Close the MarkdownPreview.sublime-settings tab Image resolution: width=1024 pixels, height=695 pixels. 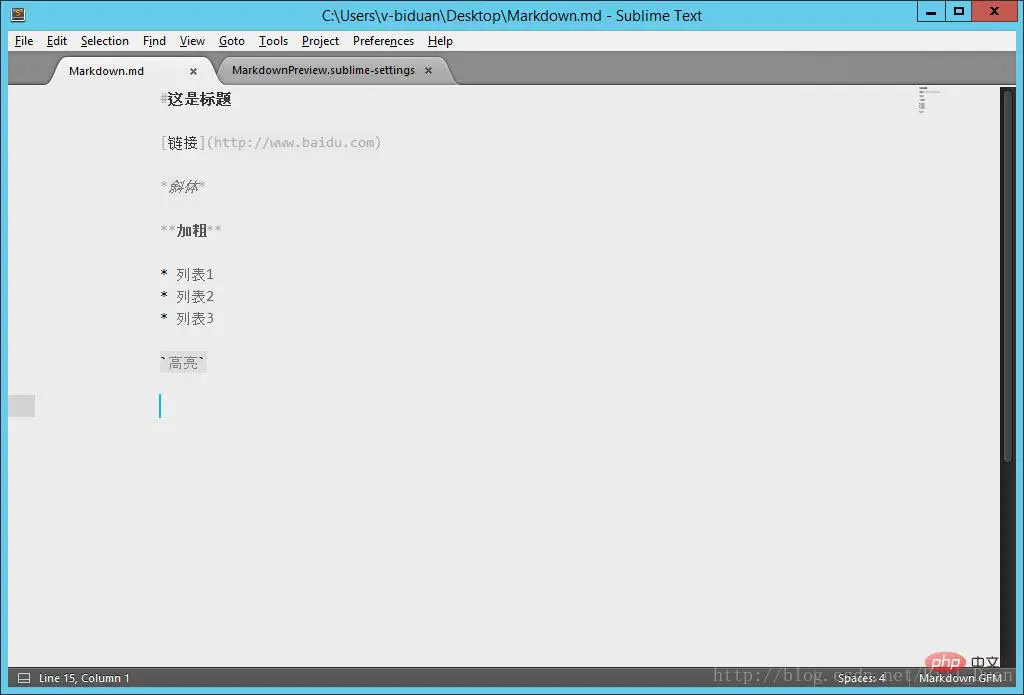pyautogui.click(x=428, y=71)
